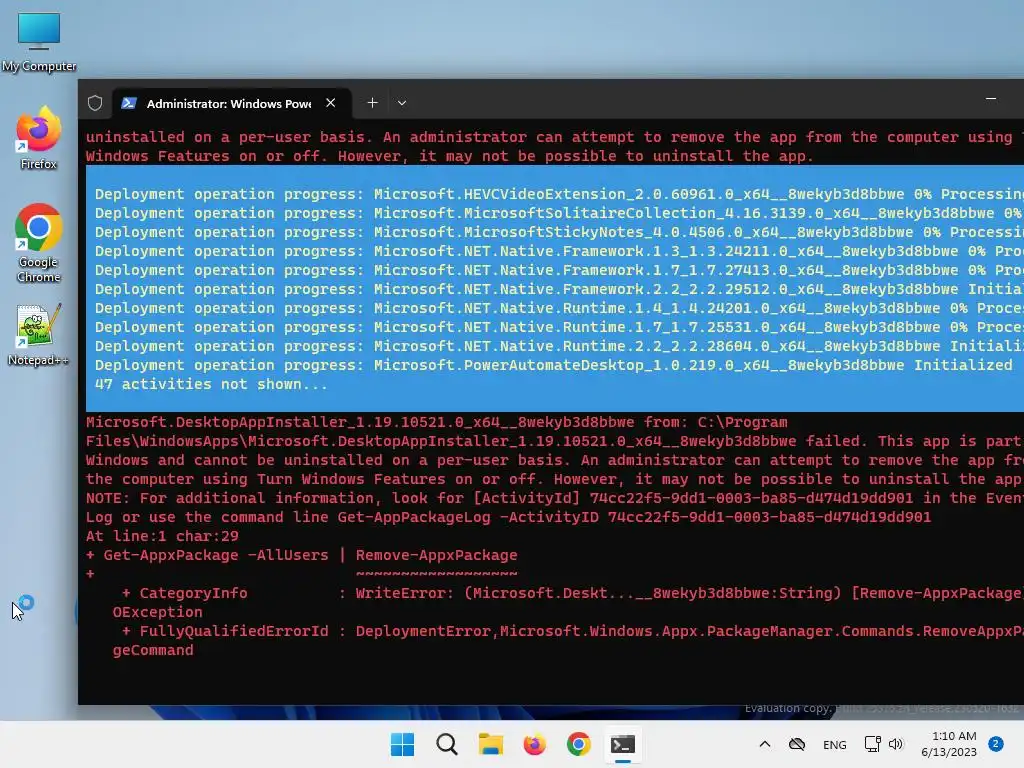
Task: Open network settings from the tray icon
Action: [x=872, y=744]
